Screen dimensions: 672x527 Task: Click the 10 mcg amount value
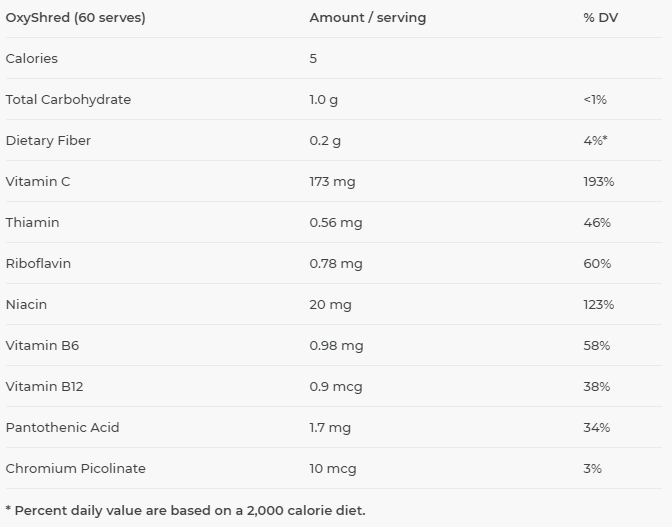333,468
